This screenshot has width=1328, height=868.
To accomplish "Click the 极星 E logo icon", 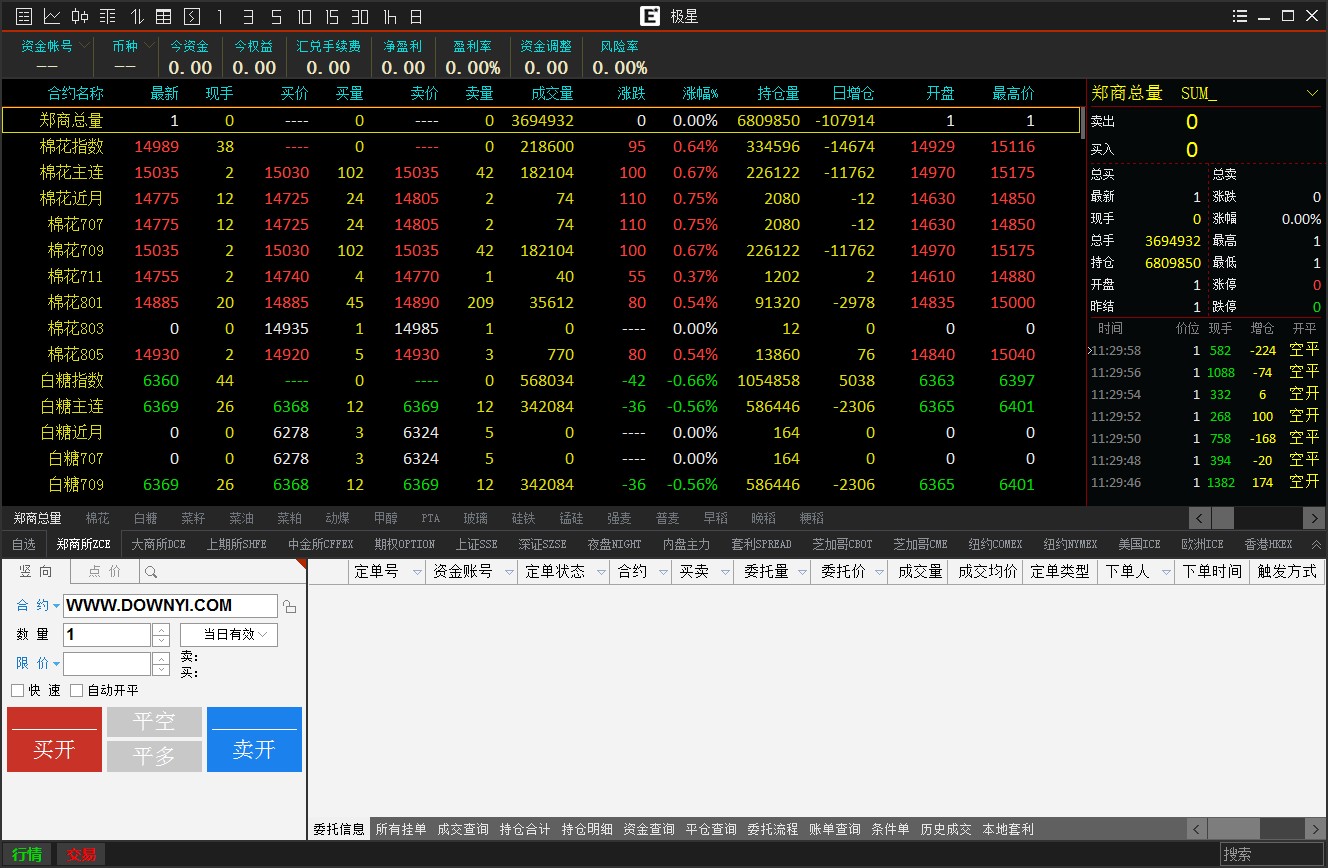I will click(x=651, y=16).
